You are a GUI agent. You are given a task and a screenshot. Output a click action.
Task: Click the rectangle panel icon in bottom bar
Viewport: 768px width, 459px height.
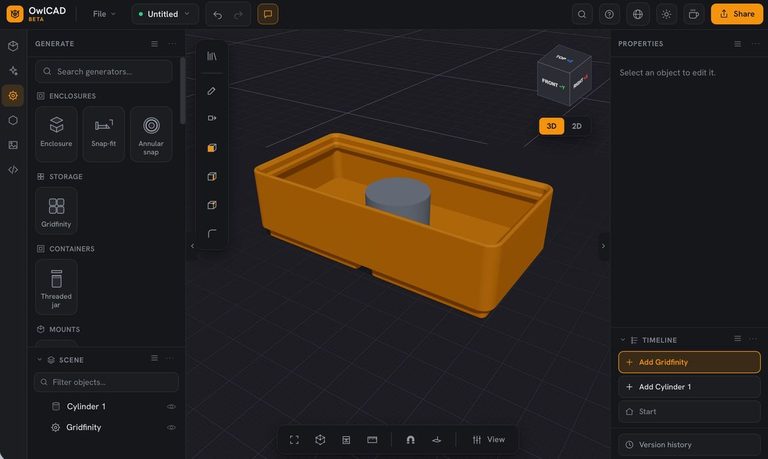(372, 440)
